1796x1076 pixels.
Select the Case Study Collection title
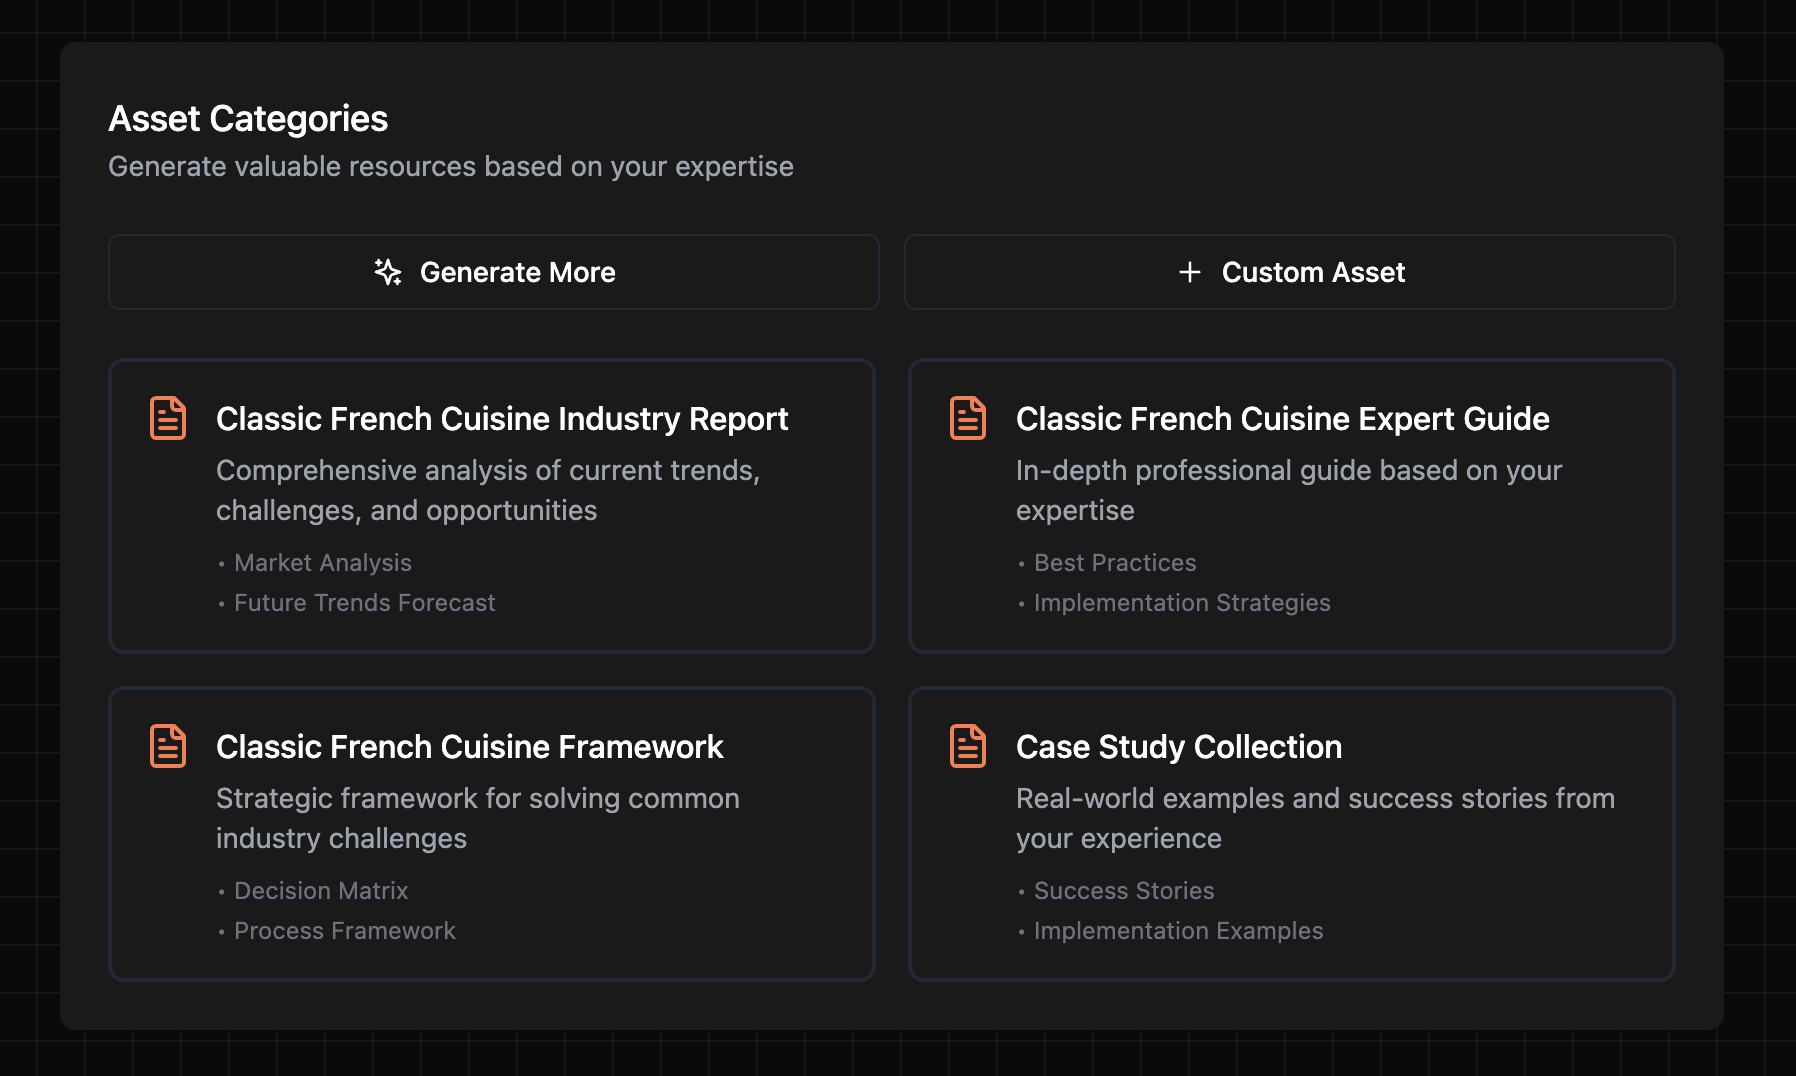(x=1178, y=747)
